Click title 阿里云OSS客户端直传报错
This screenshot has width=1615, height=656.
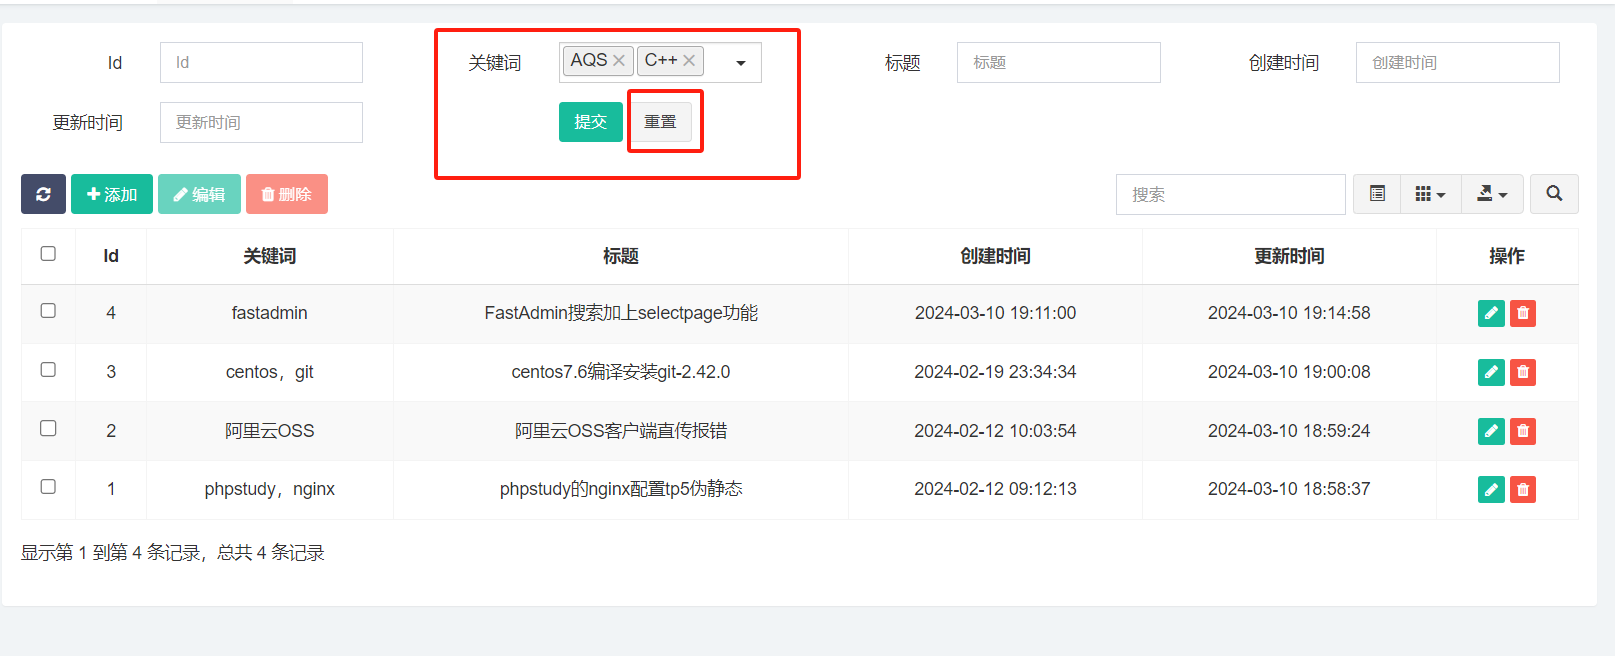tap(621, 431)
